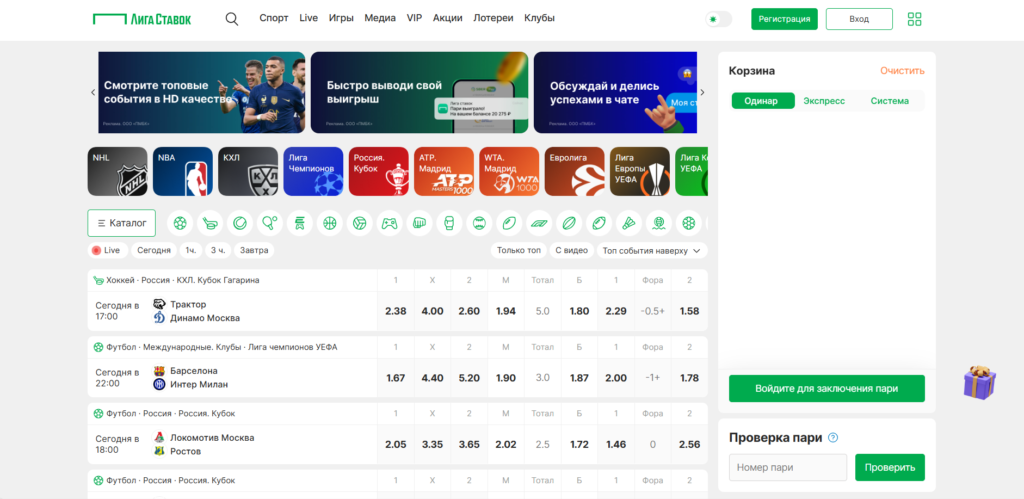
Task: Select the tennis ball sport icon
Action: tap(240, 223)
